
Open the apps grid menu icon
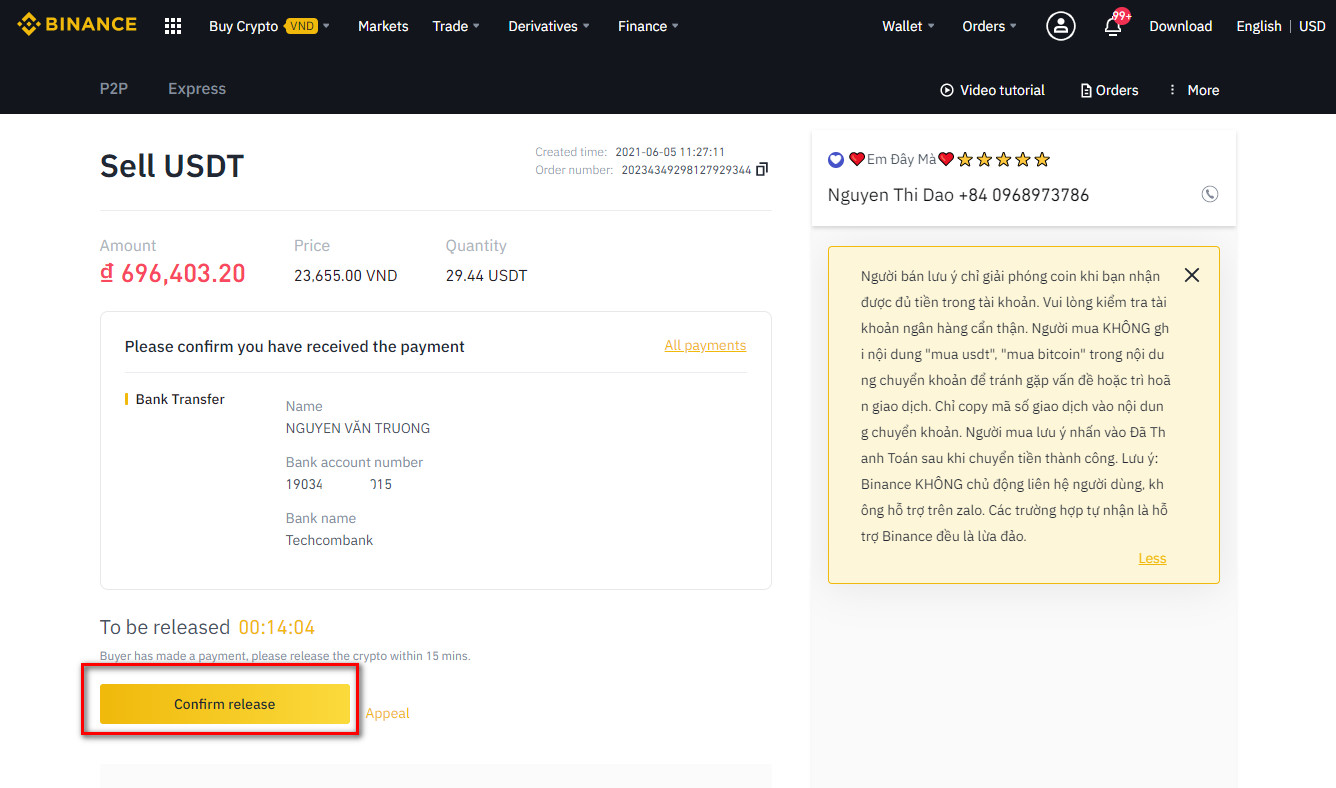(x=173, y=26)
